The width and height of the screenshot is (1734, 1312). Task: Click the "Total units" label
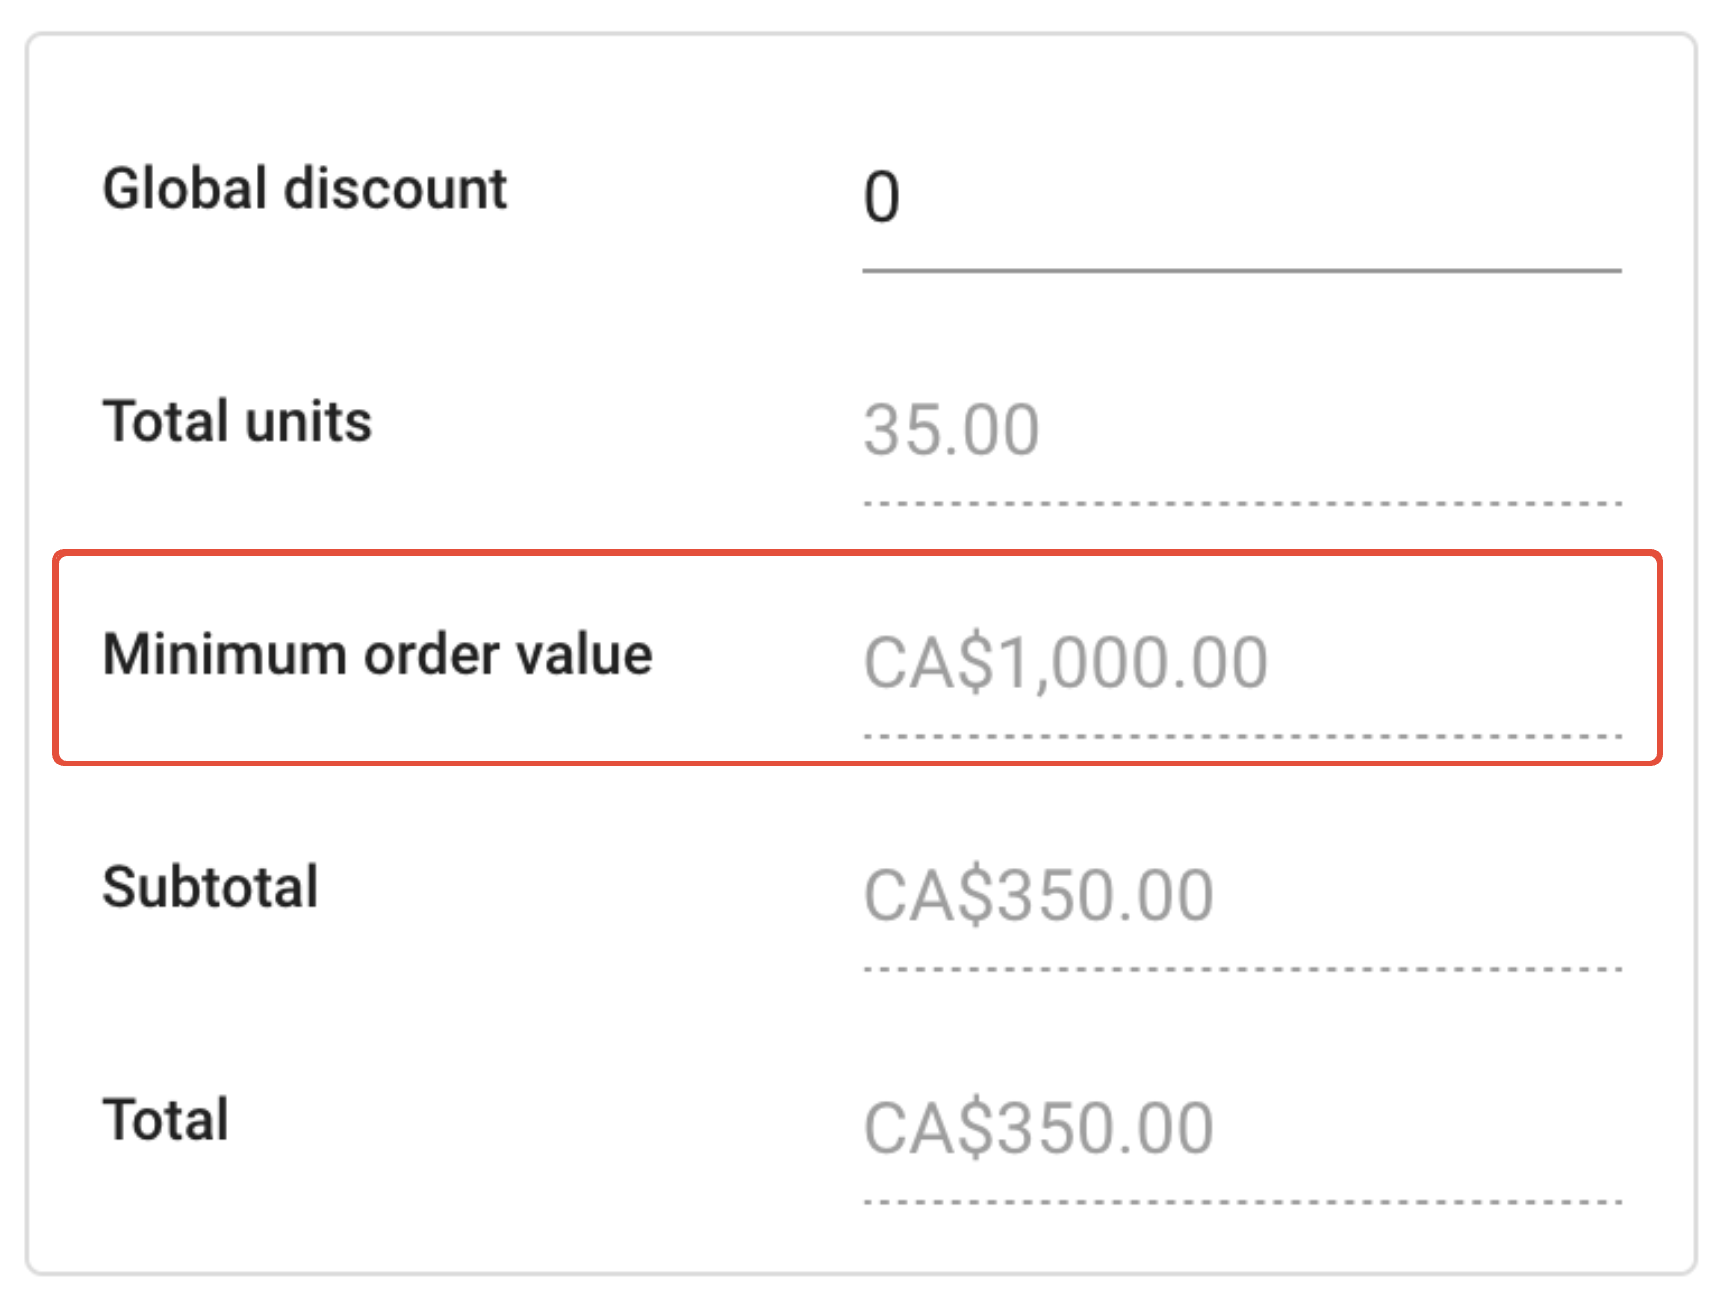(x=237, y=421)
